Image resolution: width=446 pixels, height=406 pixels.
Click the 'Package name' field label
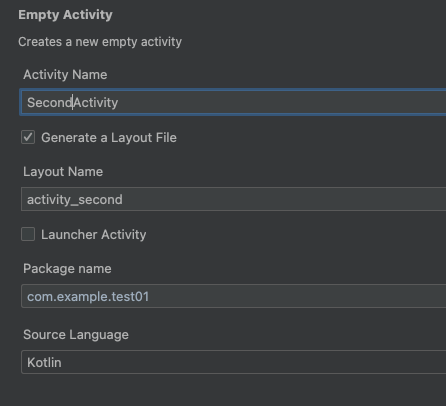[x=67, y=269]
